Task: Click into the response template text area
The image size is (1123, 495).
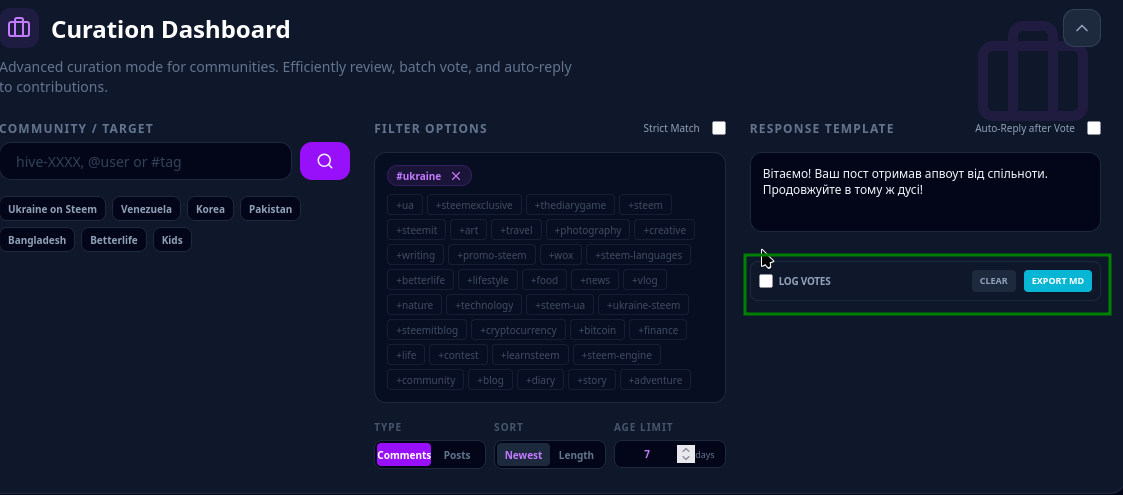Action: tap(925, 192)
